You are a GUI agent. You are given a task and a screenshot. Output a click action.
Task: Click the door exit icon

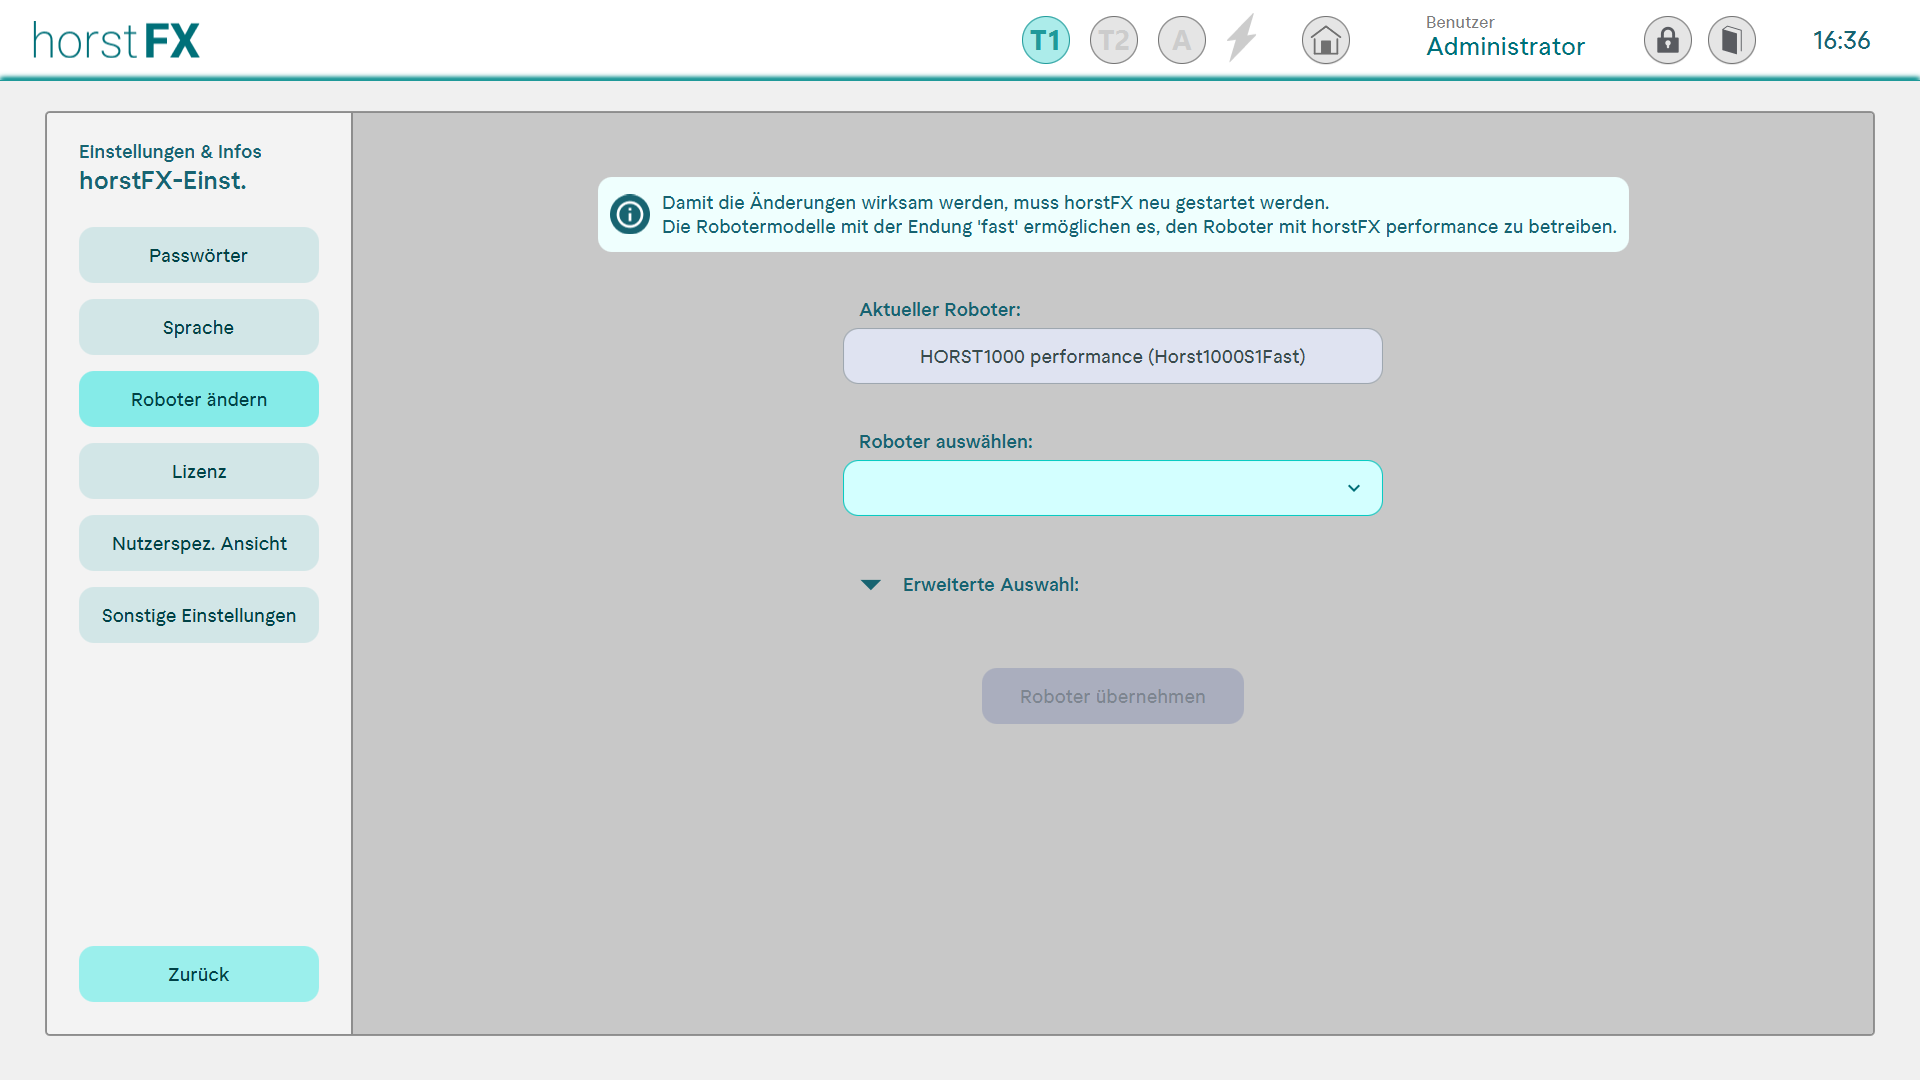pos(1731,41)
